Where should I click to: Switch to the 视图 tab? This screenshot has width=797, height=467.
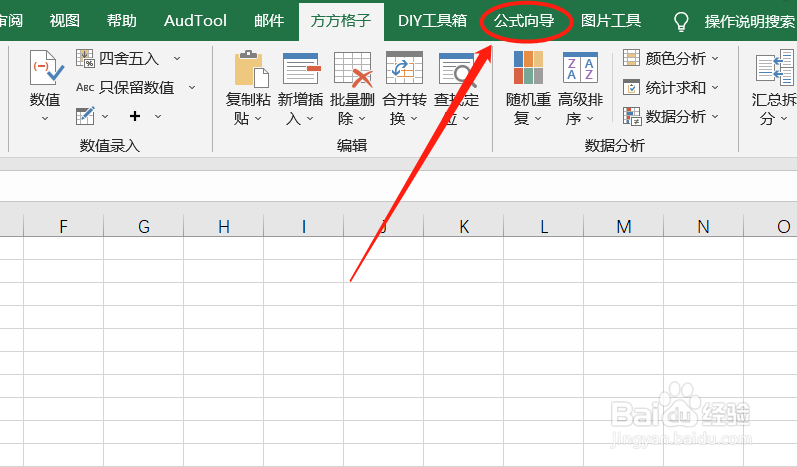pos(65,20)
